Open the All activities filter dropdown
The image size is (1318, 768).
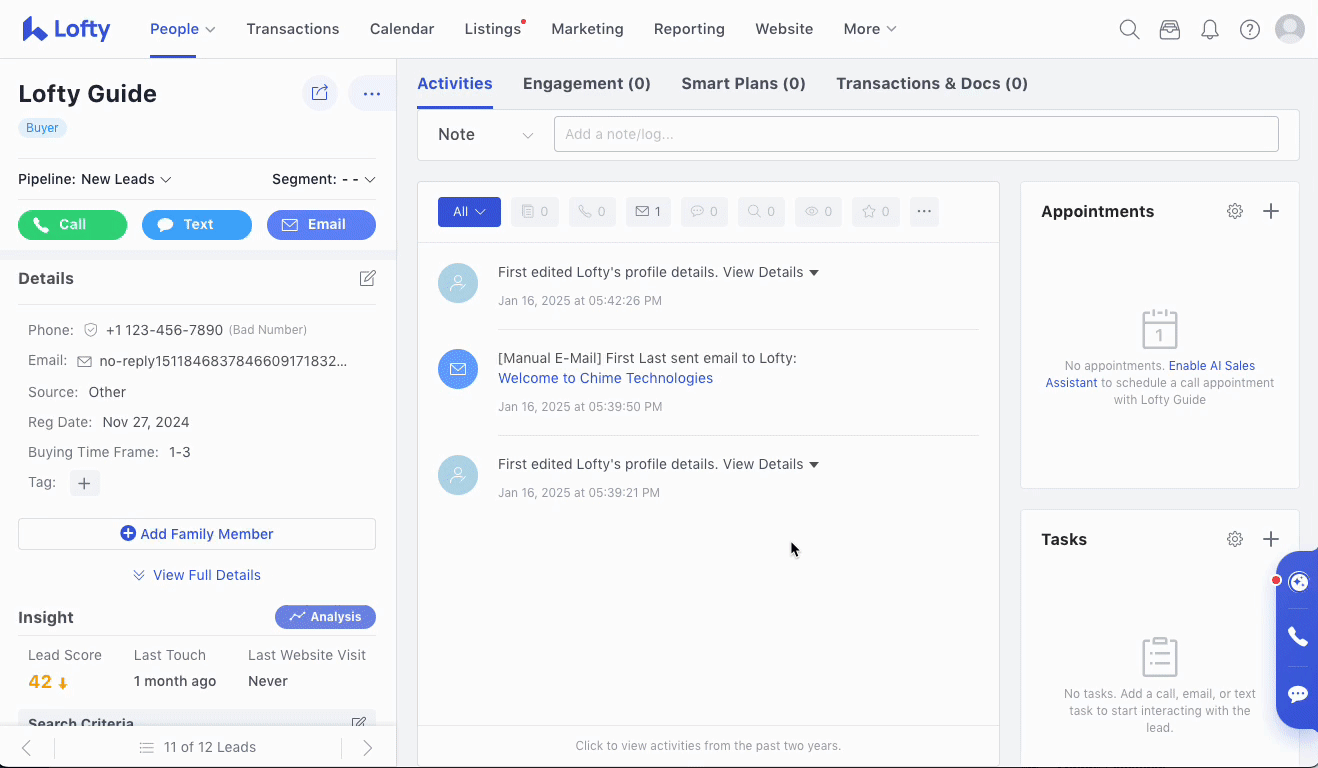tap(469, 212)
